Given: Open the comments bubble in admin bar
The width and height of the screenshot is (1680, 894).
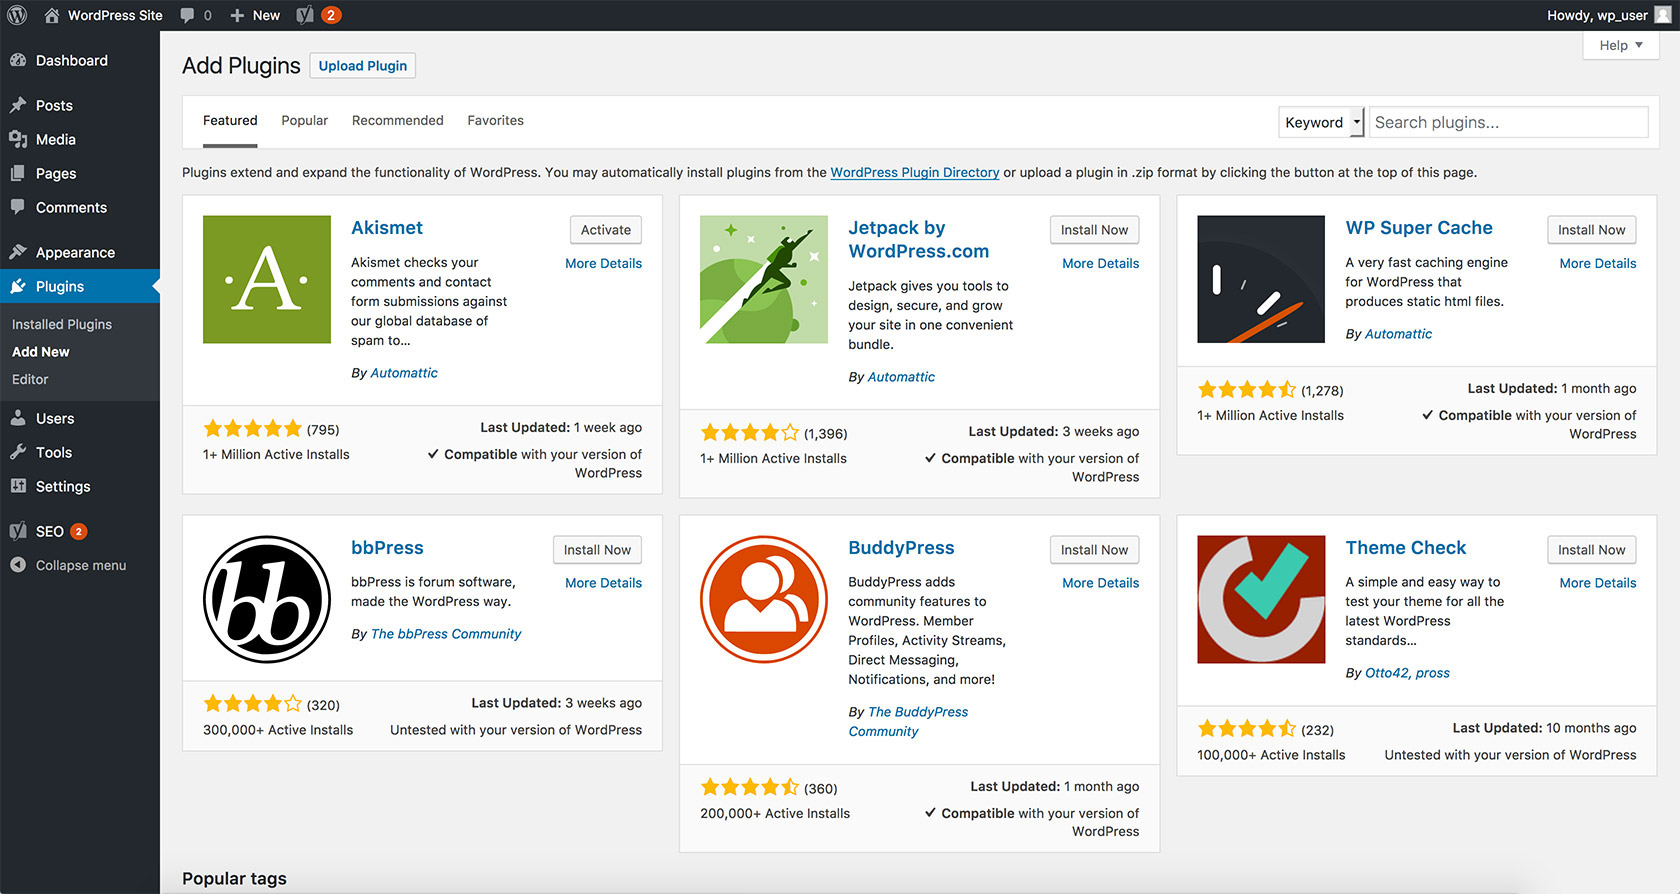Looking at the screenshot, I should tap(195, 15).
